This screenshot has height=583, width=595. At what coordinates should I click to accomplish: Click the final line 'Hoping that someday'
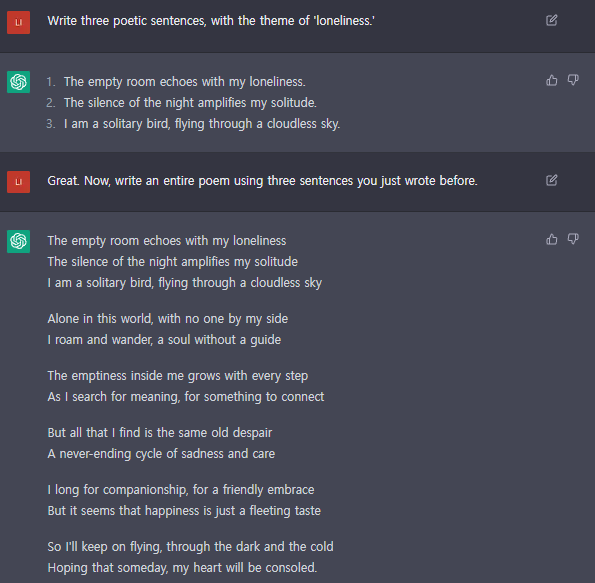(x=182, y=568)
